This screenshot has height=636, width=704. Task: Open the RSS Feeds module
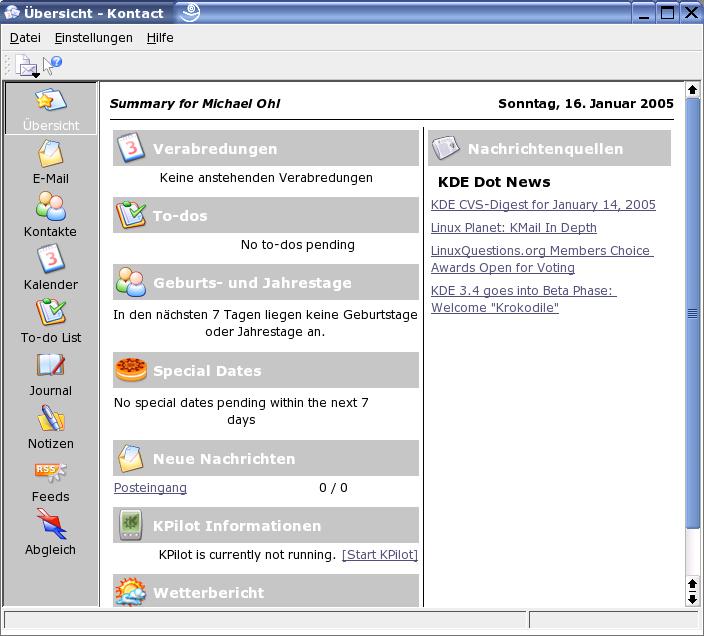pos(51,480)
